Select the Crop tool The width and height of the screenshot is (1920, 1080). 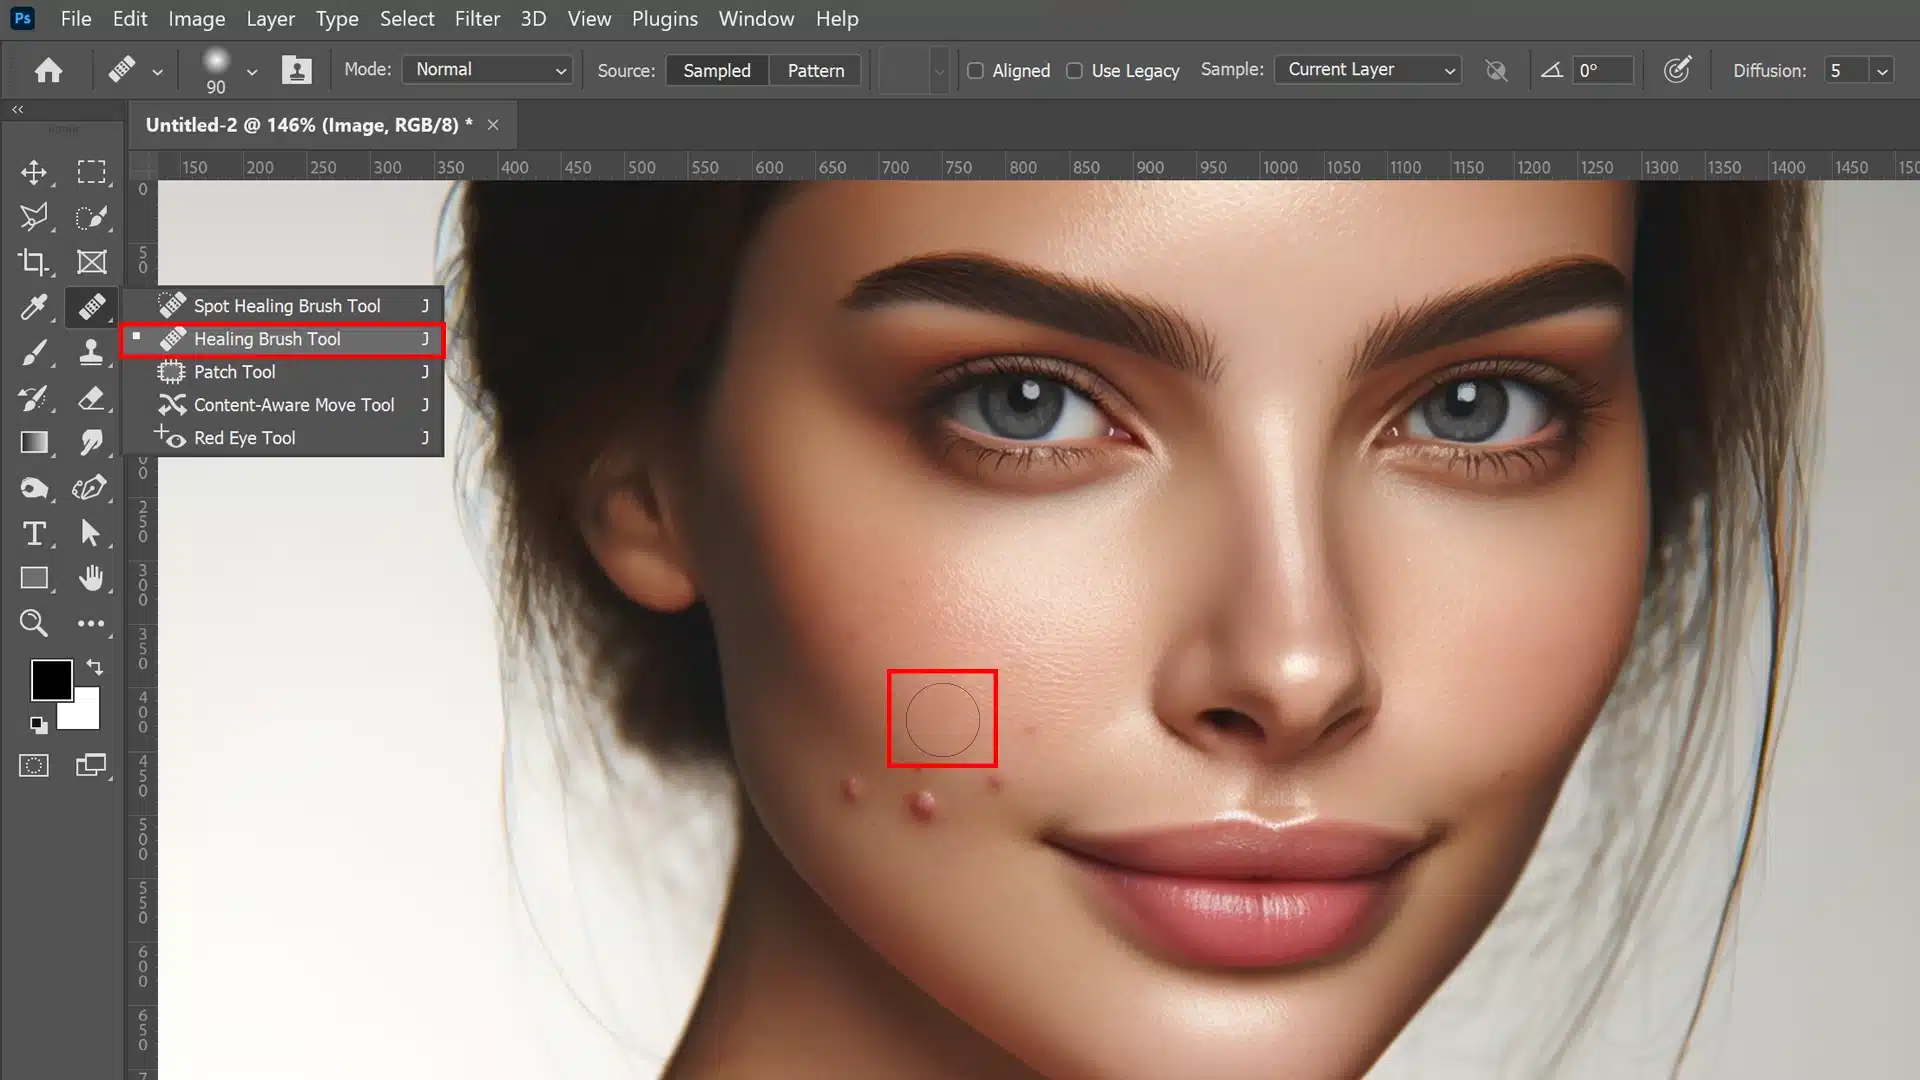pyautogui.click(x=34, y=262)
